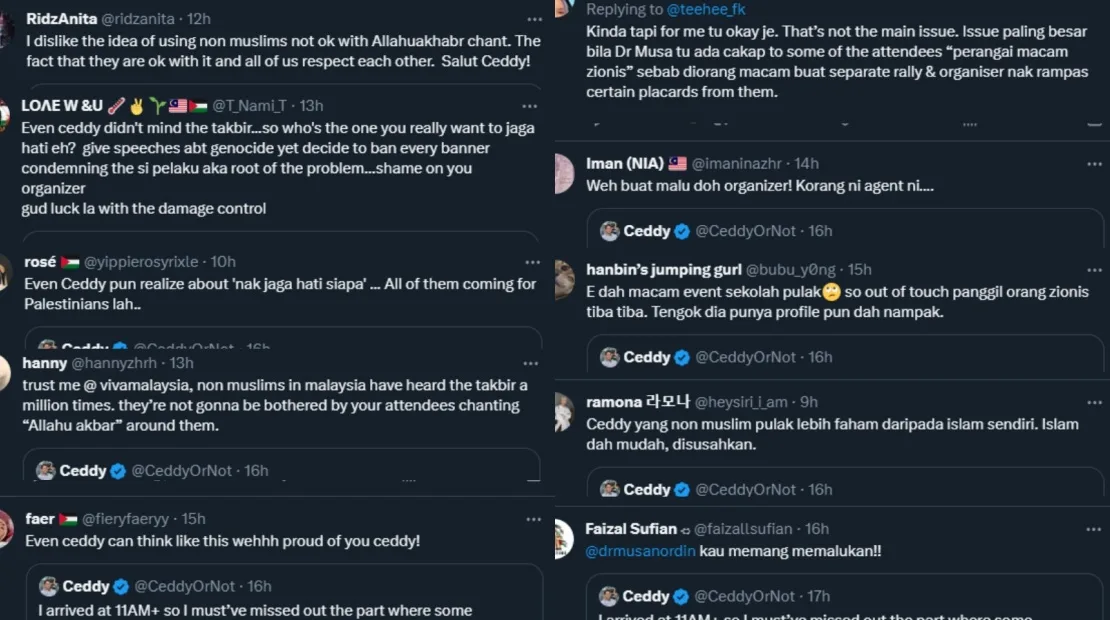1110x620 pixels.
Task: Open the @drmusanordin mention link
Action: pos(638,551)
